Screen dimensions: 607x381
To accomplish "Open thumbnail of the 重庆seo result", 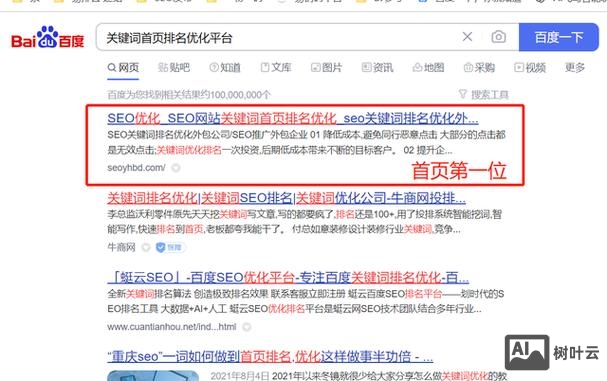I will click(x=153, y=376).
